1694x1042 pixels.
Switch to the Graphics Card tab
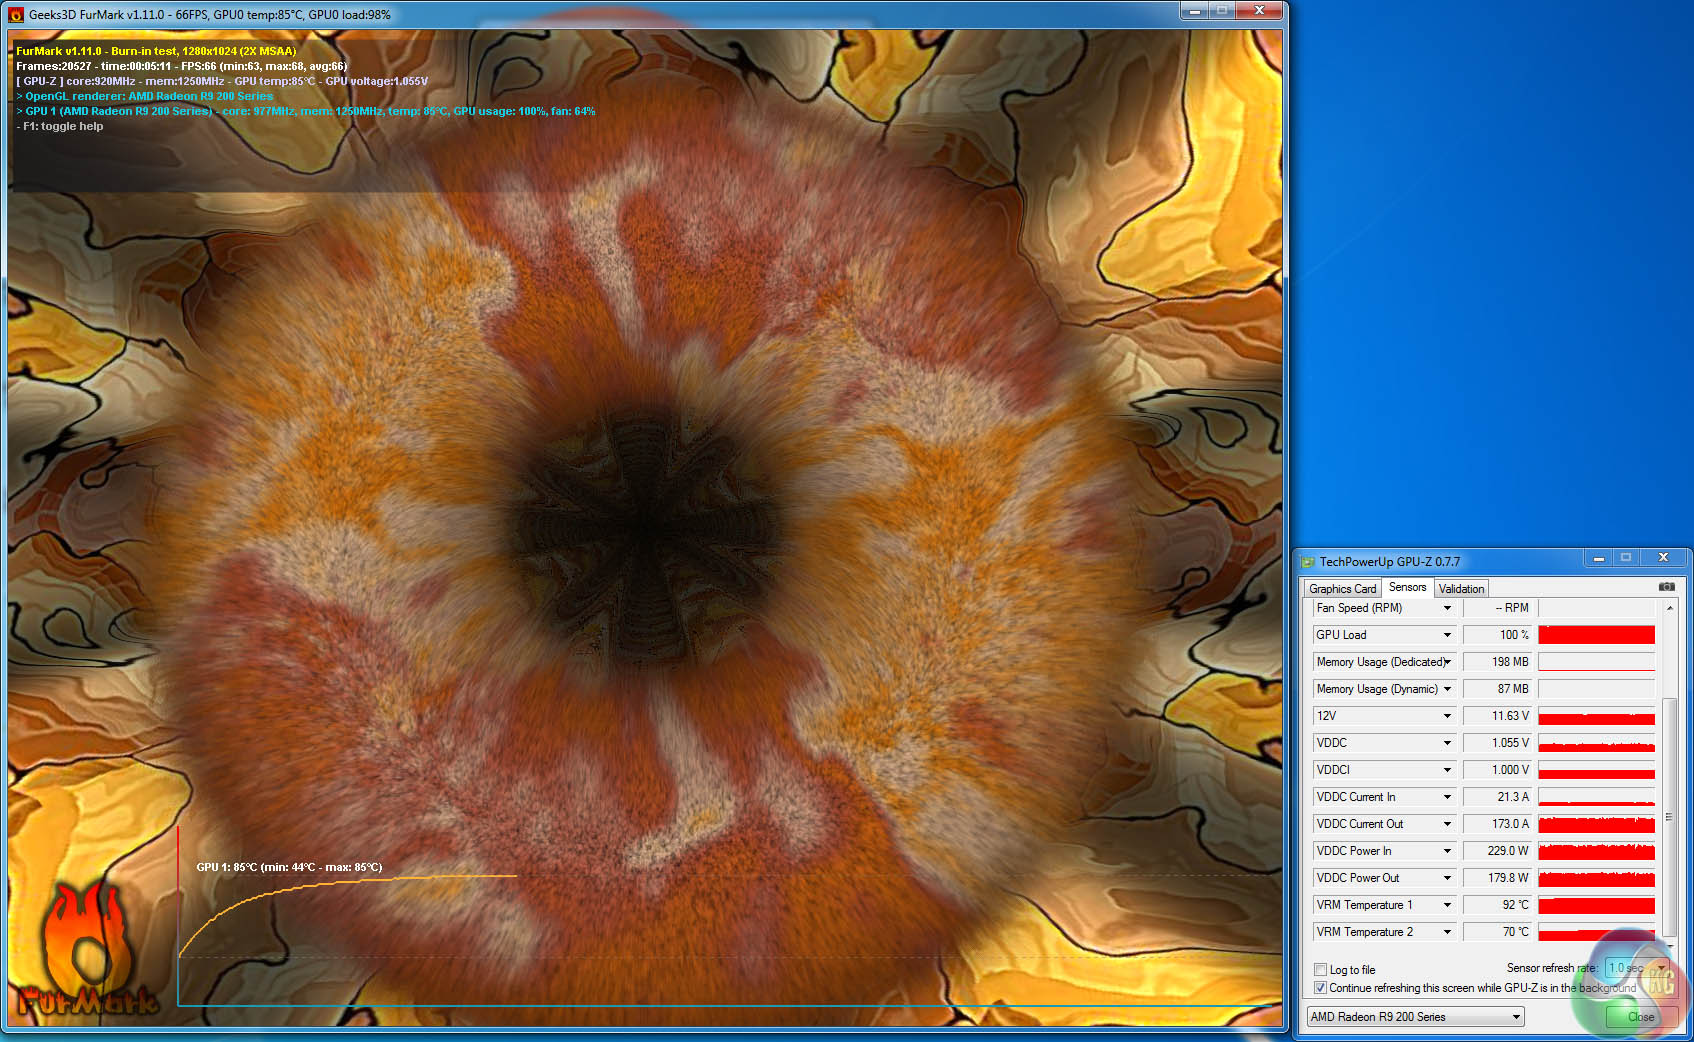(x=1342, y=589)
